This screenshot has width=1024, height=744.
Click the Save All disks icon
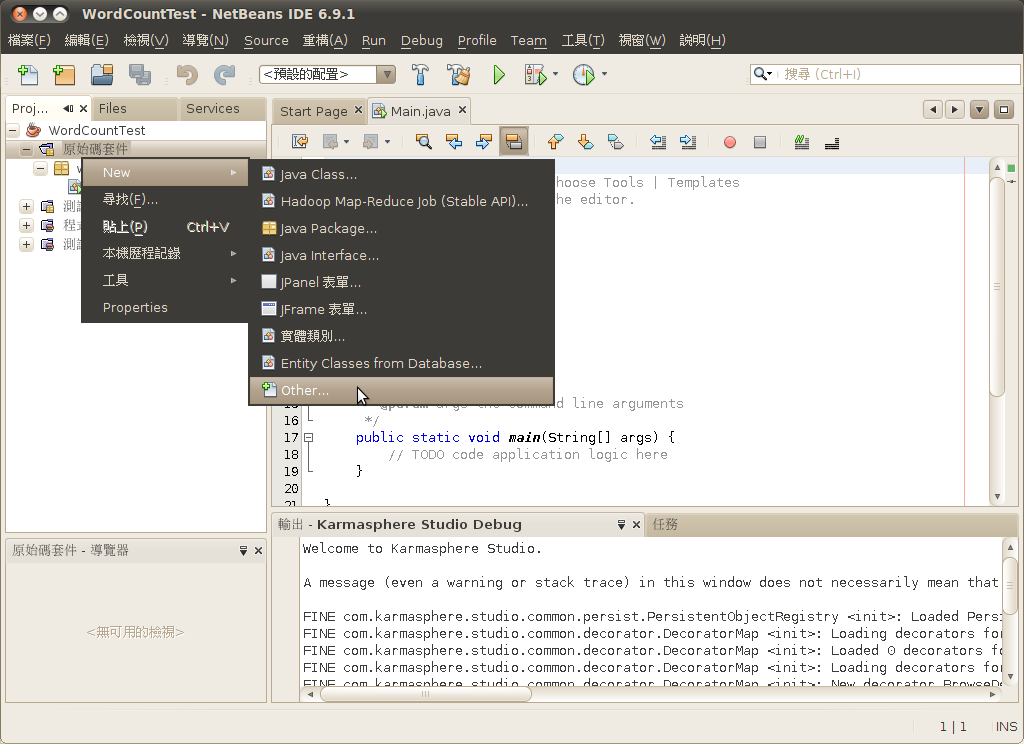(x=139, y=74)
